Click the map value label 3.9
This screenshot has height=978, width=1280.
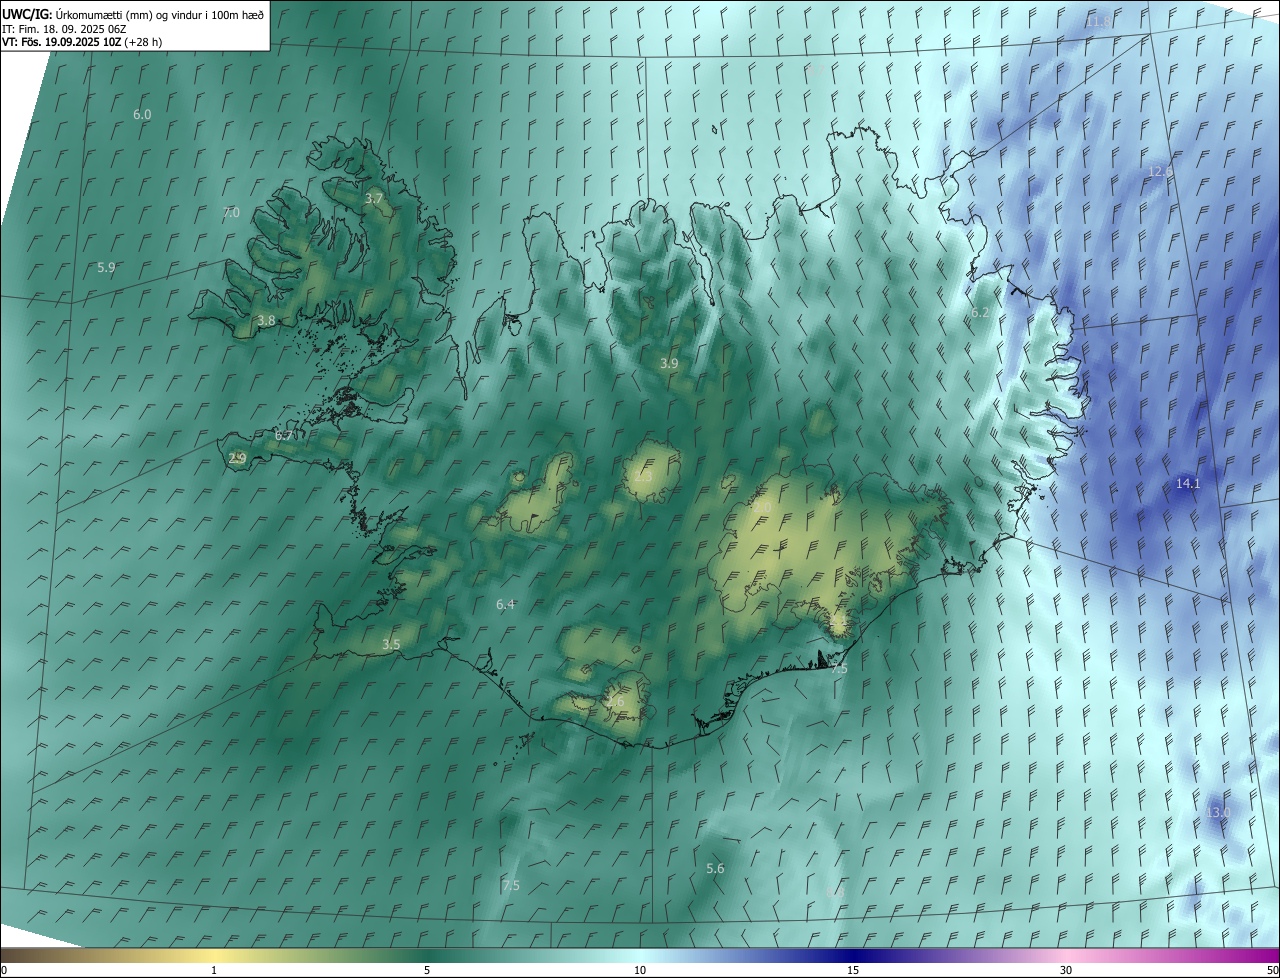coord(669,364)
